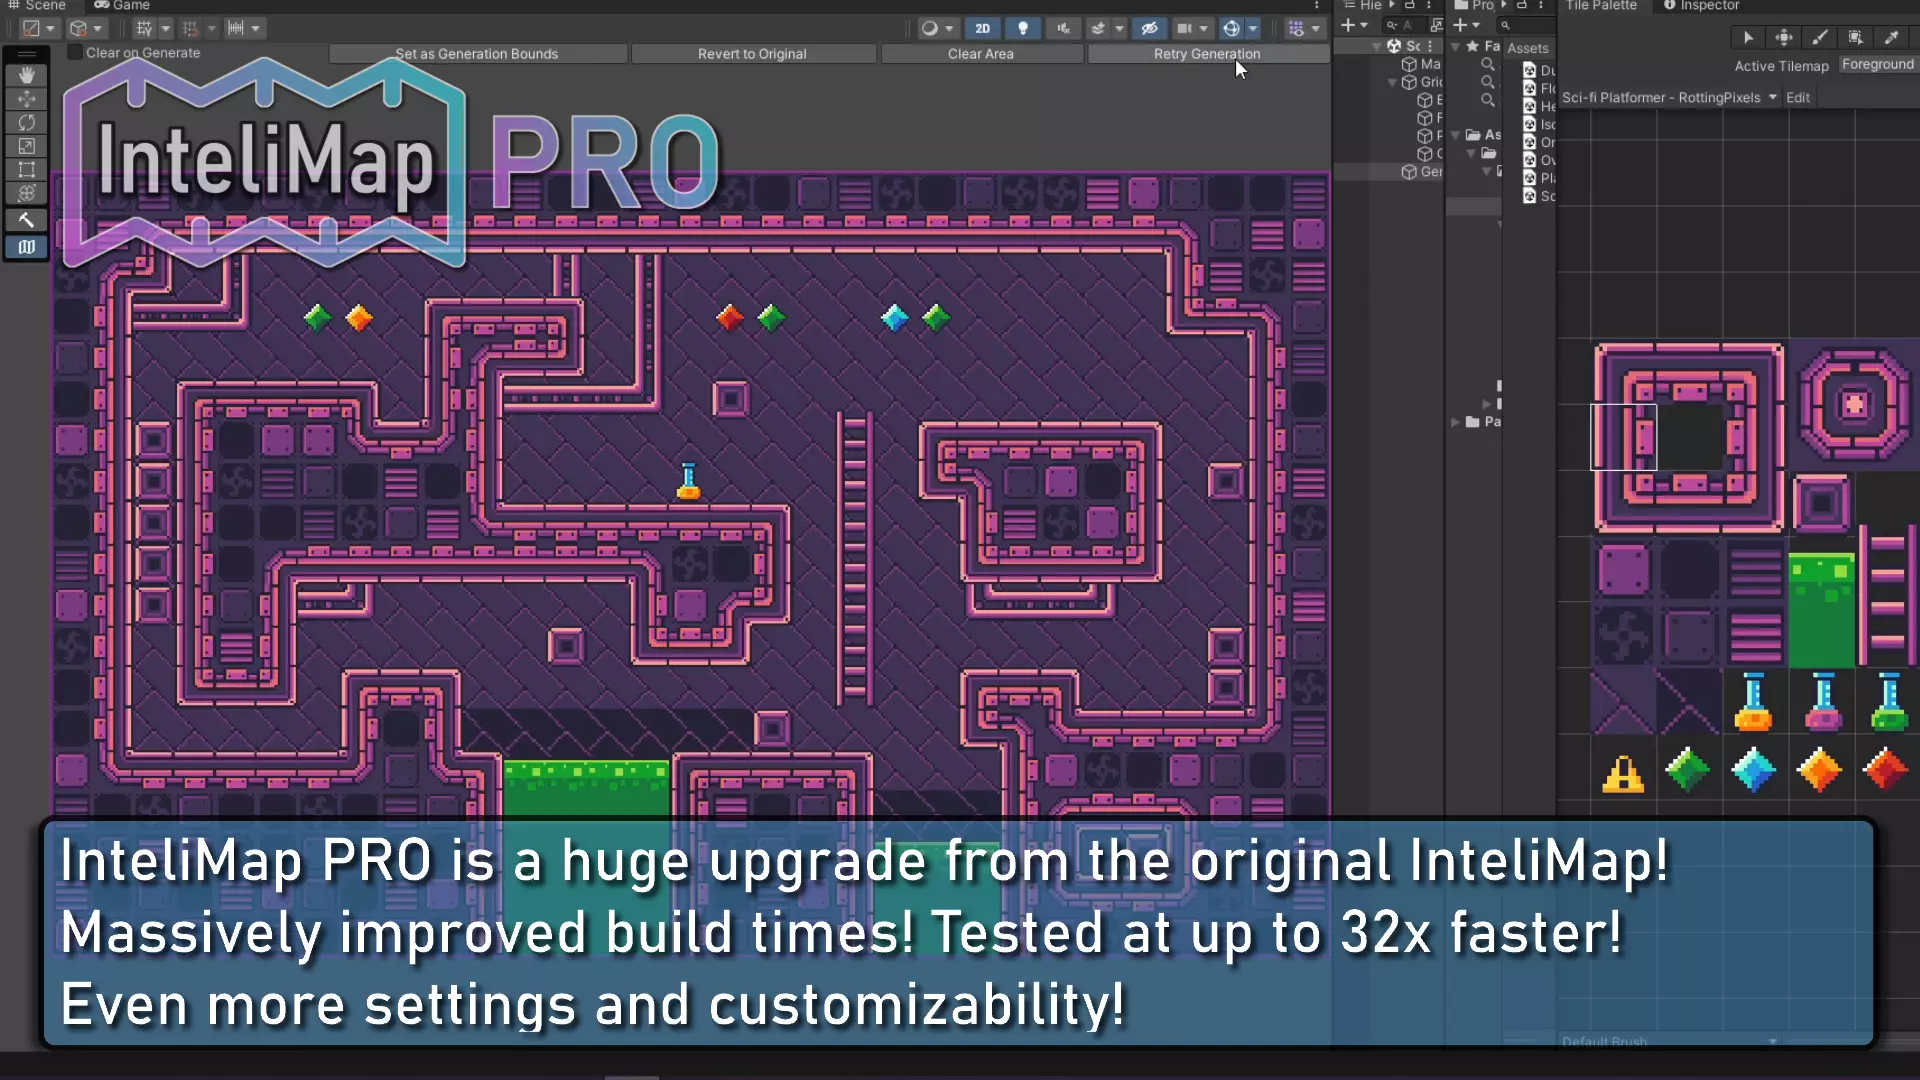
Task: Pick the blue gem tile in palette
Action: [x=1754, y=771]
